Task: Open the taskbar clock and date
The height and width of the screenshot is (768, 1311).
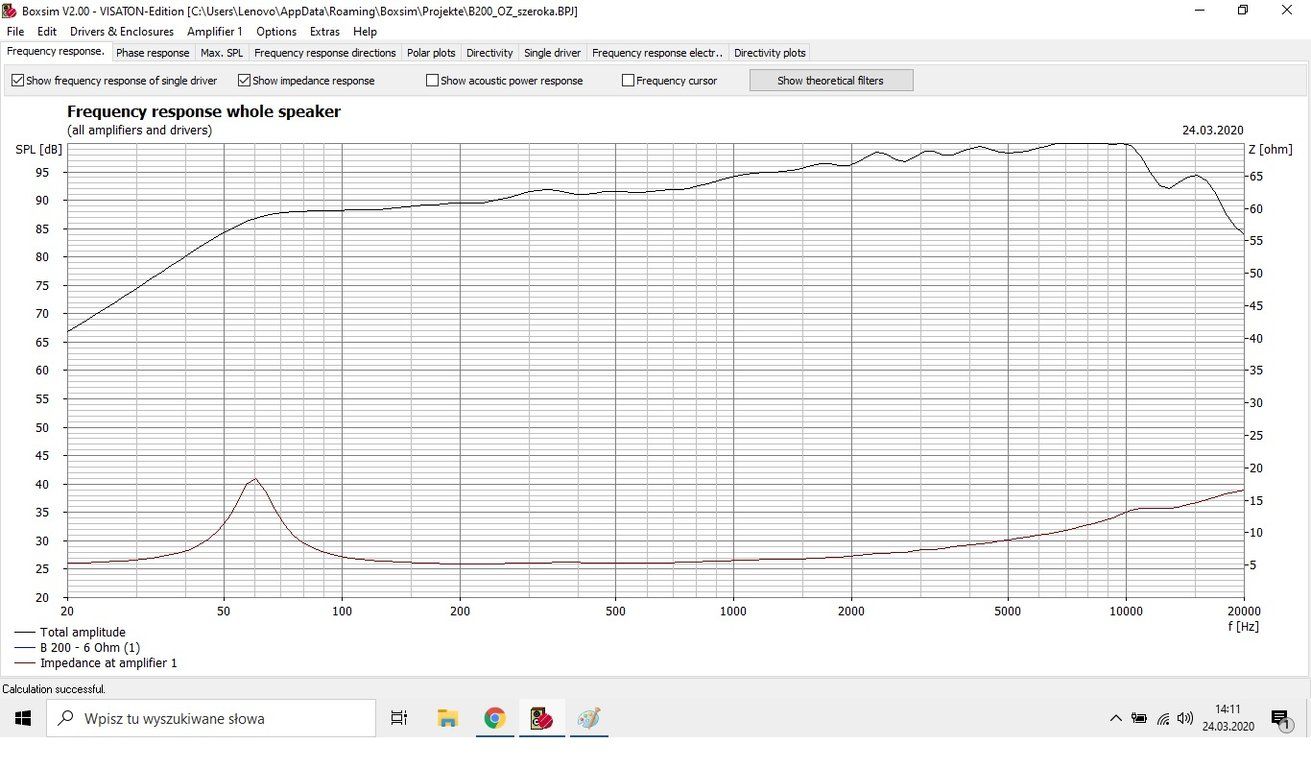Action: coord(1228,718)
